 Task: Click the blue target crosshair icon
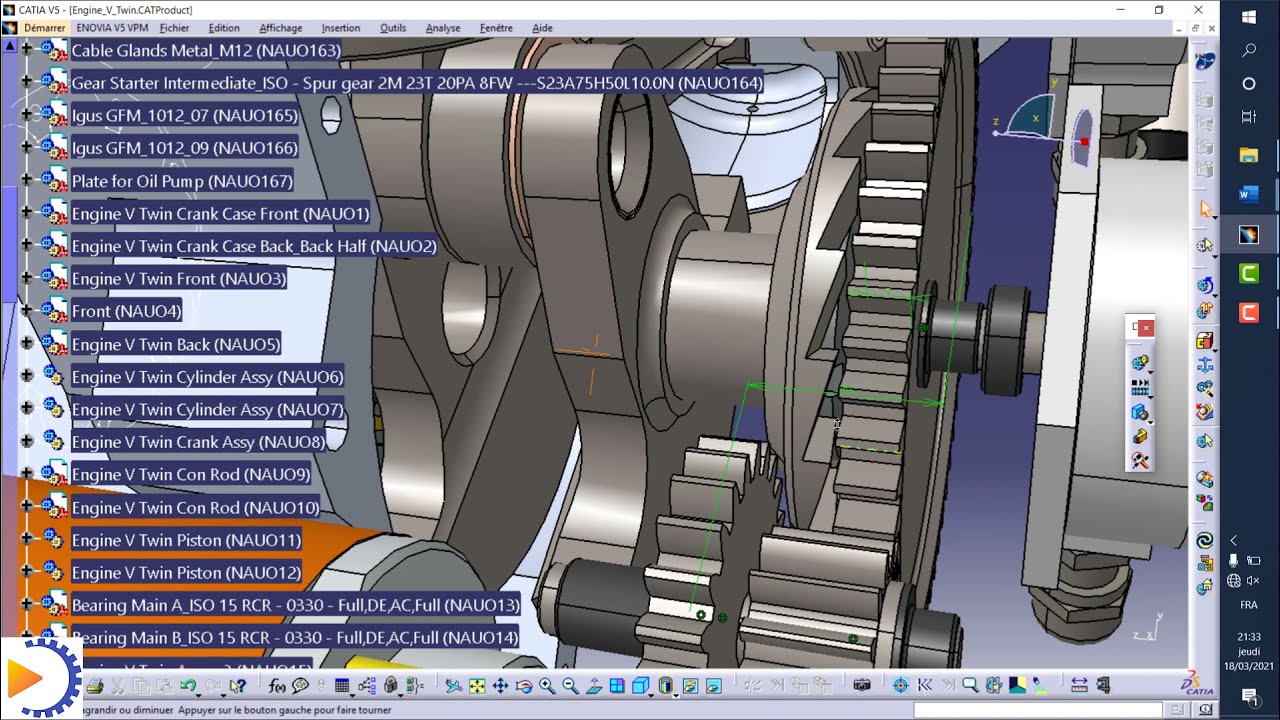[900, 686]
